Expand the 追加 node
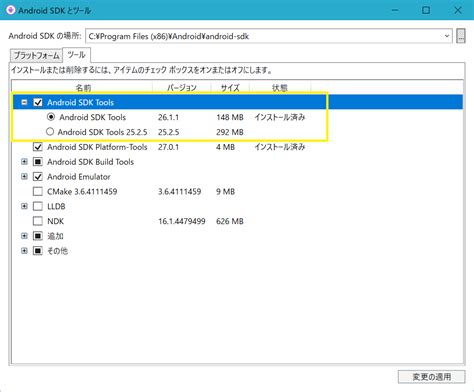Screen dimensions: 474x392 click(x=24, y=236)
